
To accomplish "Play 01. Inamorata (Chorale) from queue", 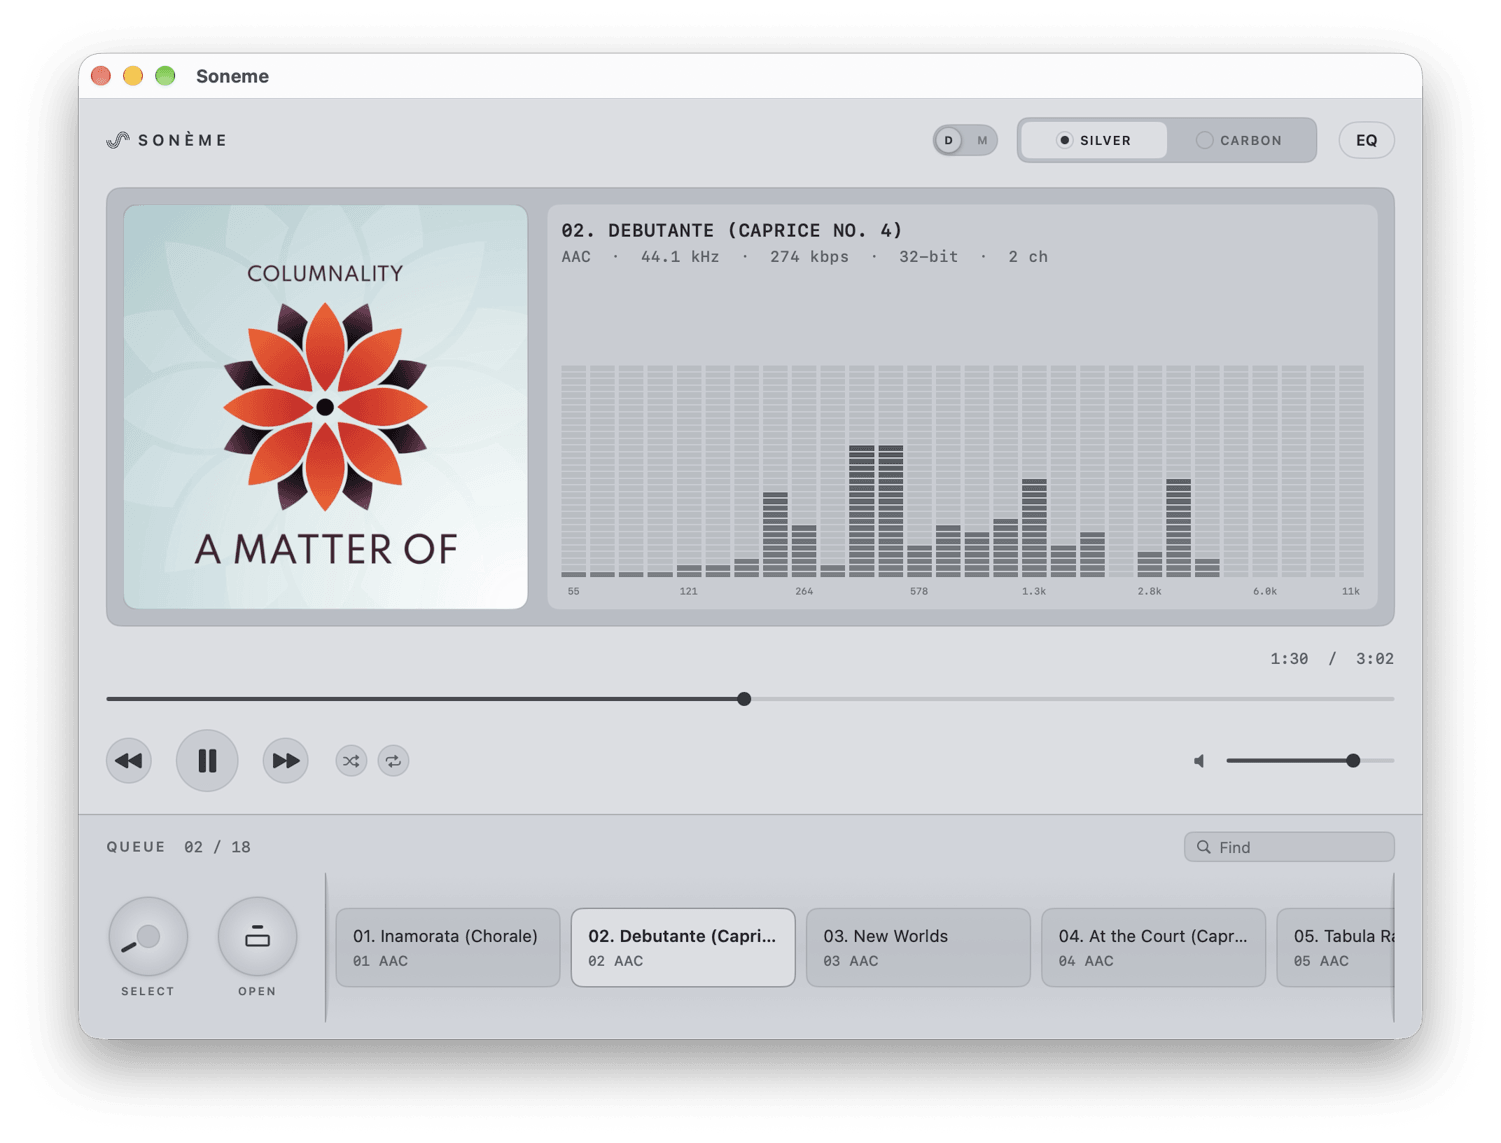I will click(x=448, y=947).
